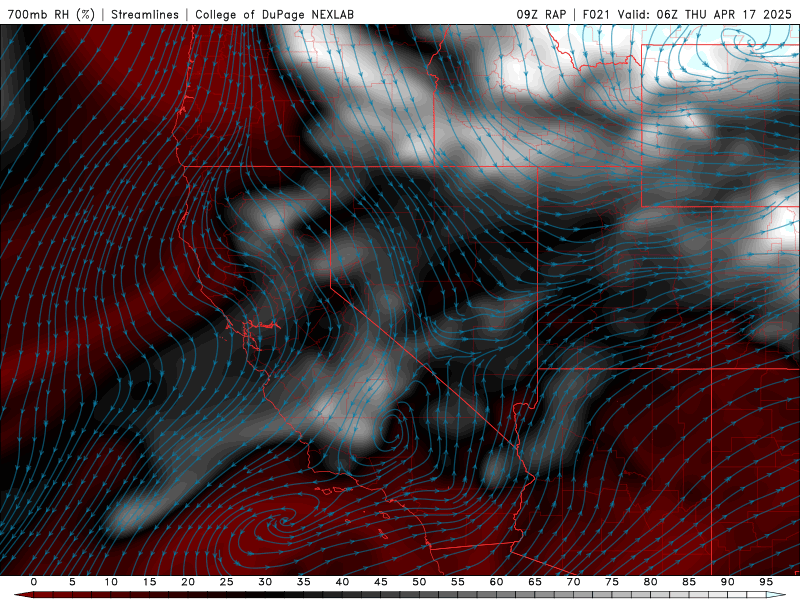Click the 0 tick label on the colorbar

34,582
